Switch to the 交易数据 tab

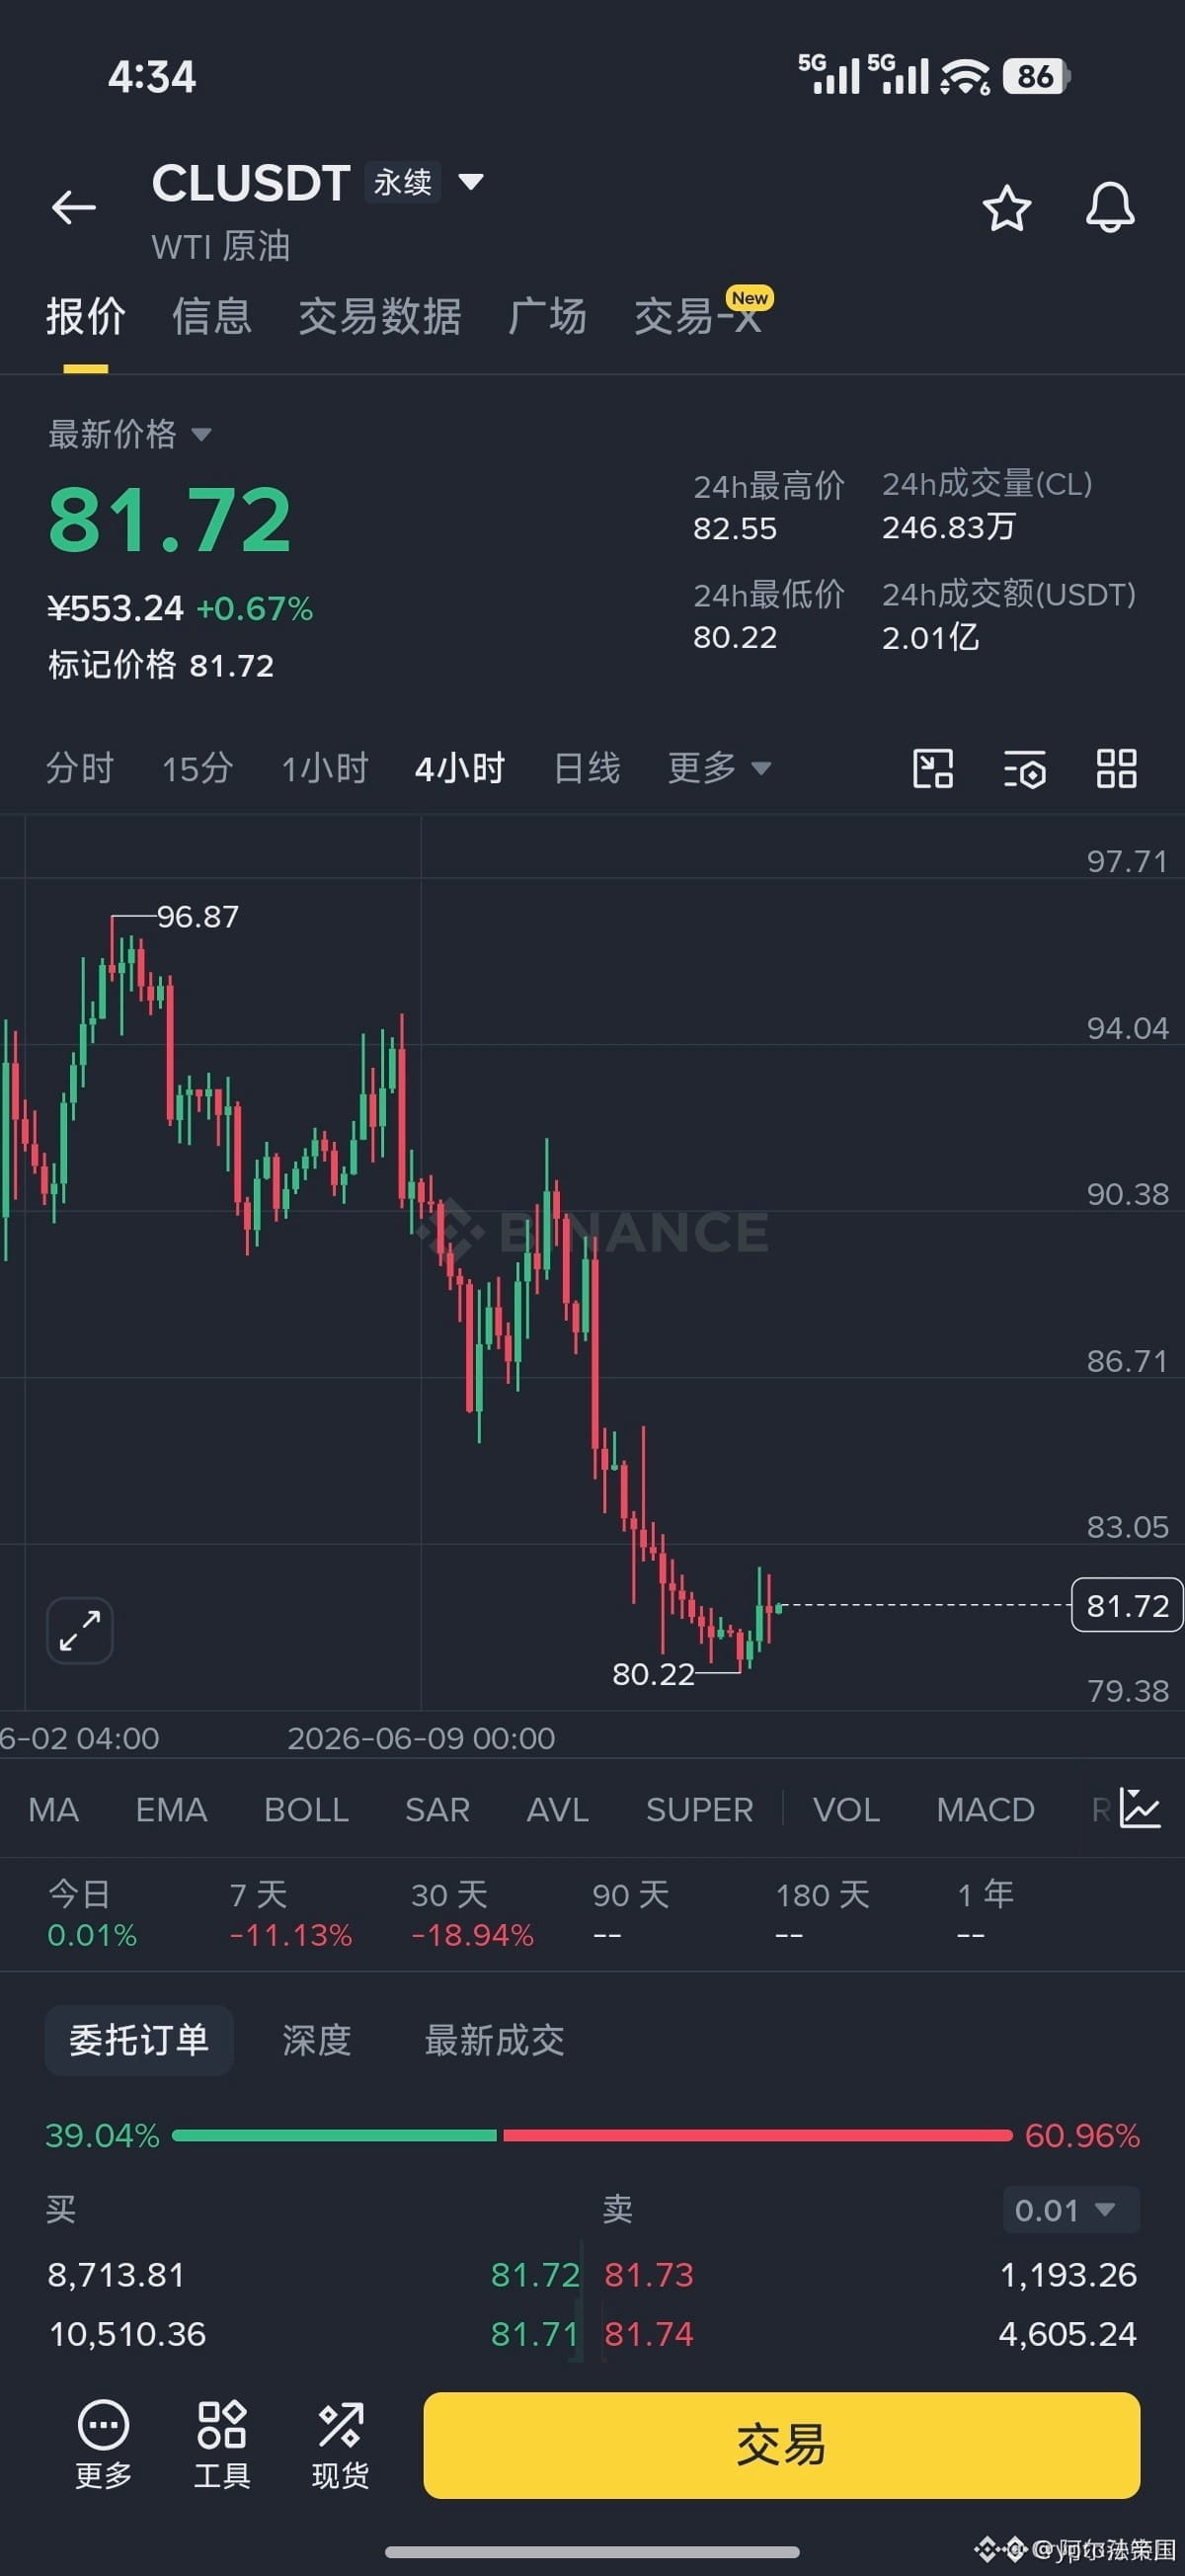380,316
